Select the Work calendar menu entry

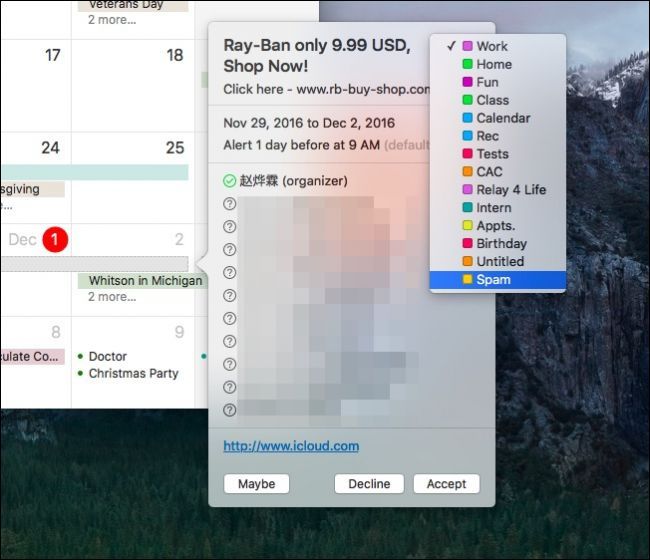(497, 46)
